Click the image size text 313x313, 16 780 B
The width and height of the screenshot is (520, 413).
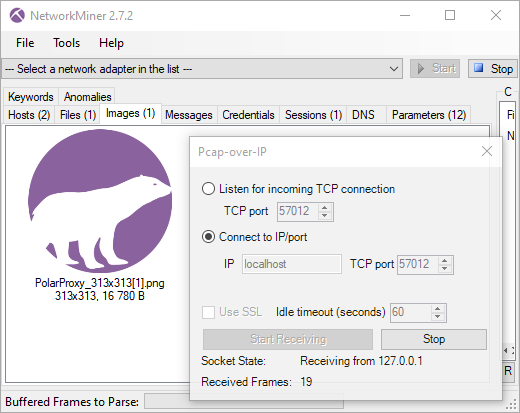[100, 296]
